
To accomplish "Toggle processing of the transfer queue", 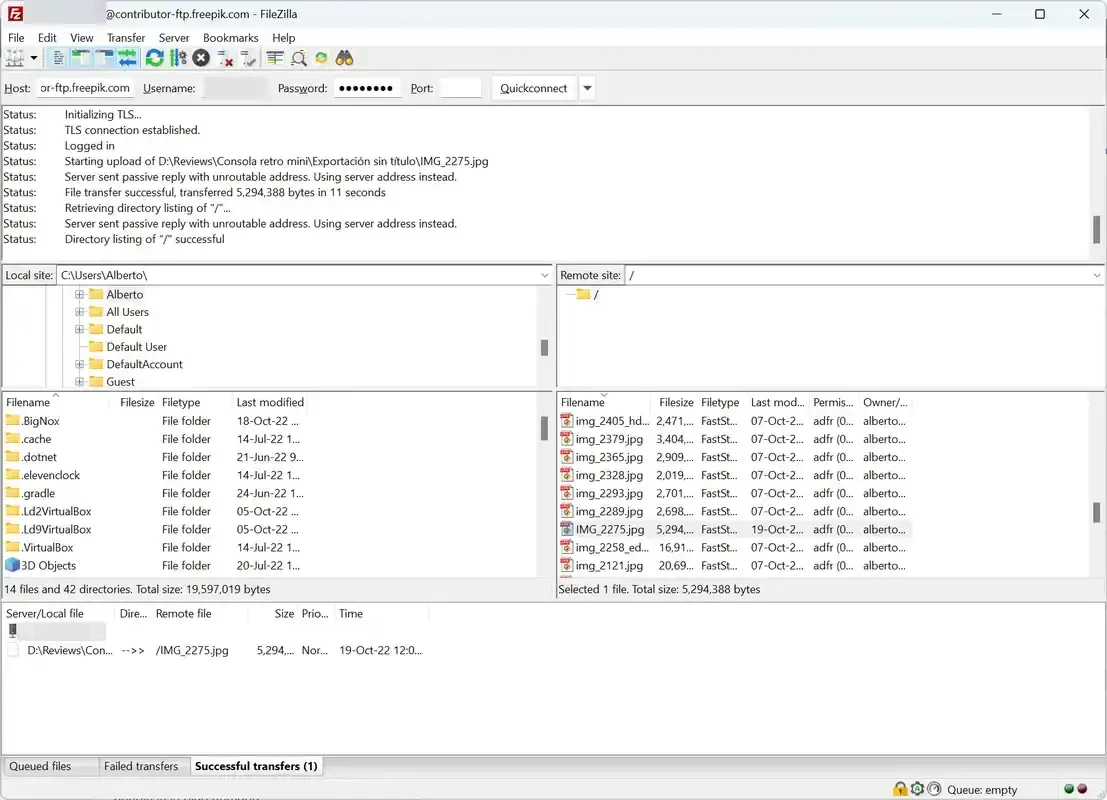I will point(178,59).
